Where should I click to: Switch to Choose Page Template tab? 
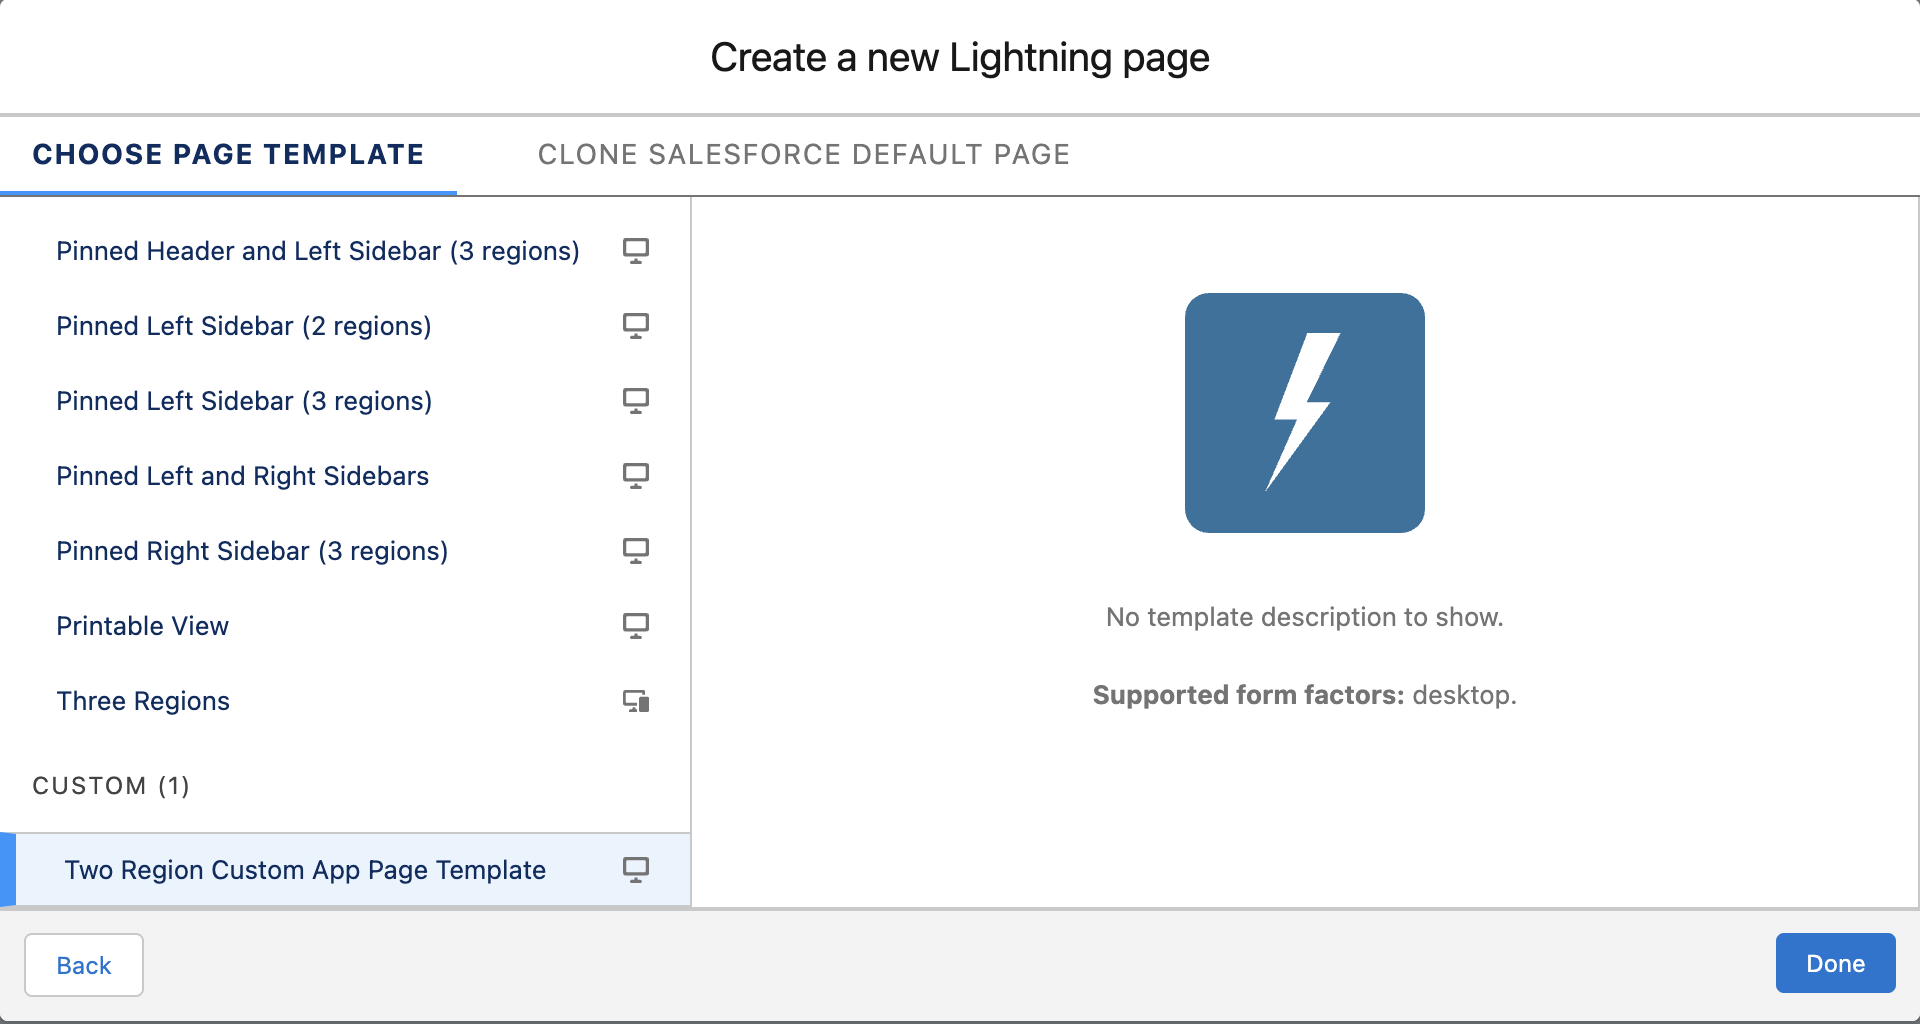coord(228,155)
